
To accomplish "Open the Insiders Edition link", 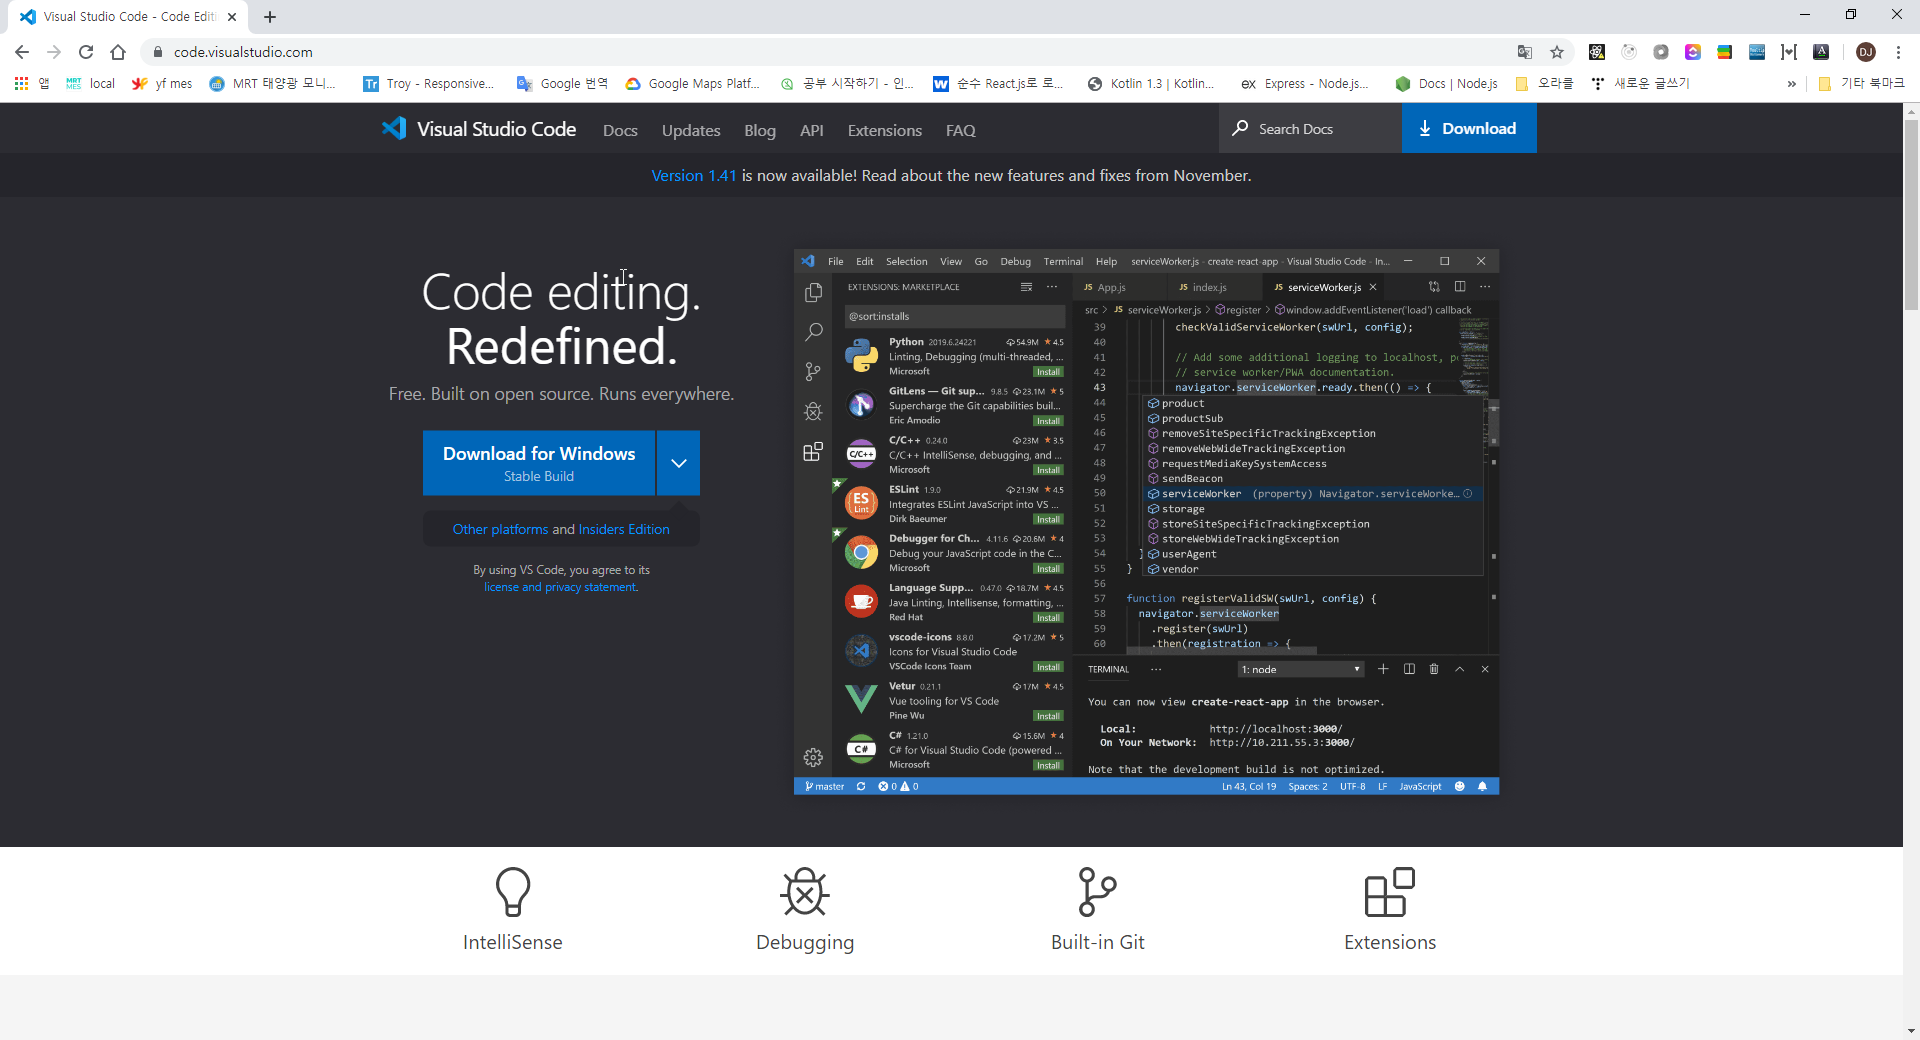I will pyautogui.click(x=624, y=529).
